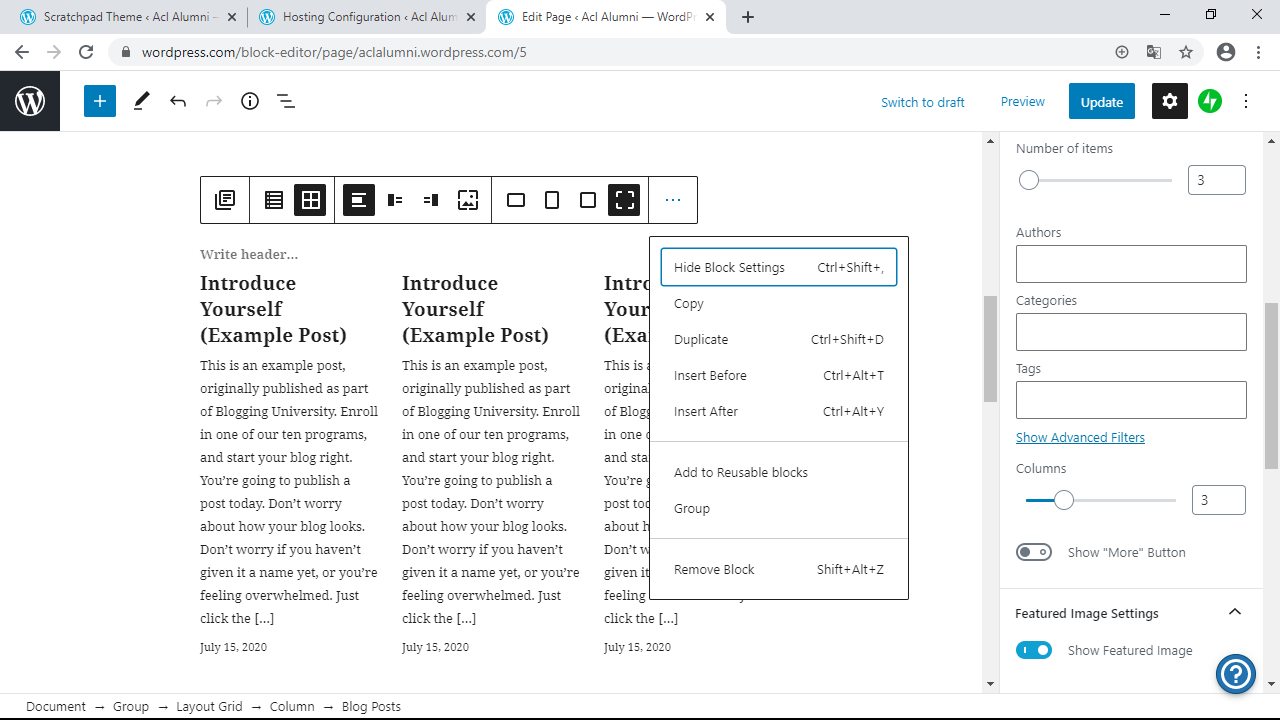
Task: Open the block navigation list view icon
Action: coord(286,101)
